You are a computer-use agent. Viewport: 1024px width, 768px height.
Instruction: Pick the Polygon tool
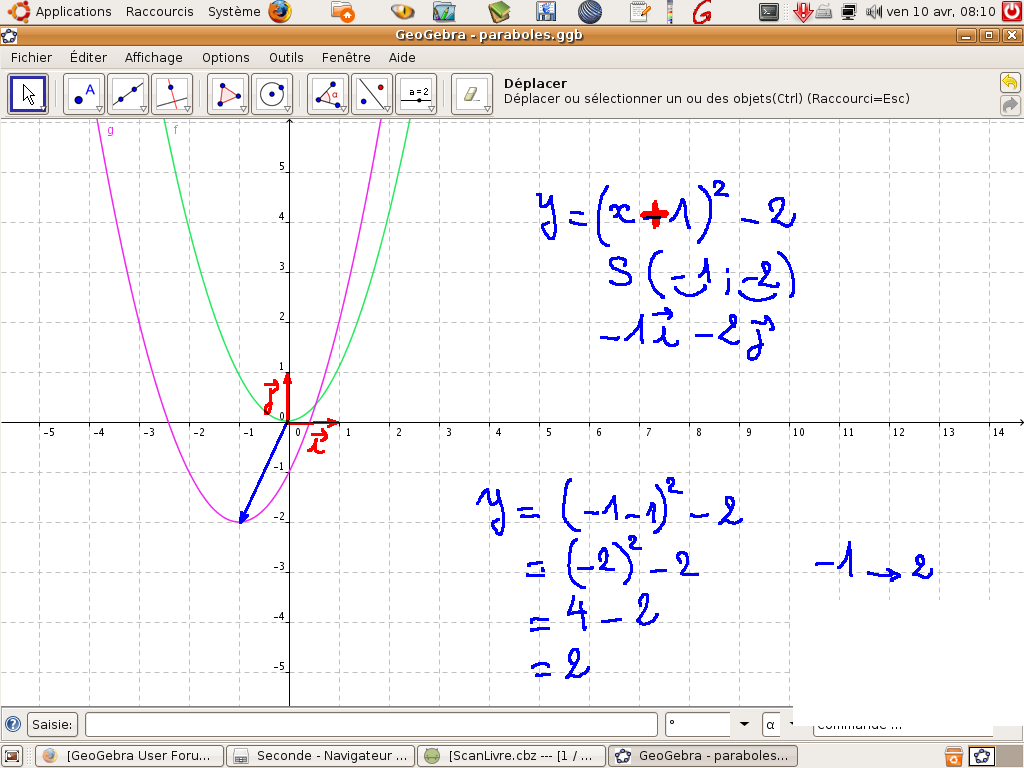pyautogui.click(x=228, y=94)
